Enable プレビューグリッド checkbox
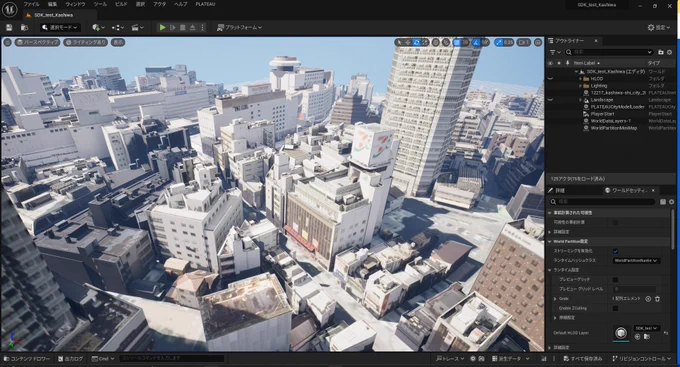The image size is (680, 367). point(615,280)
